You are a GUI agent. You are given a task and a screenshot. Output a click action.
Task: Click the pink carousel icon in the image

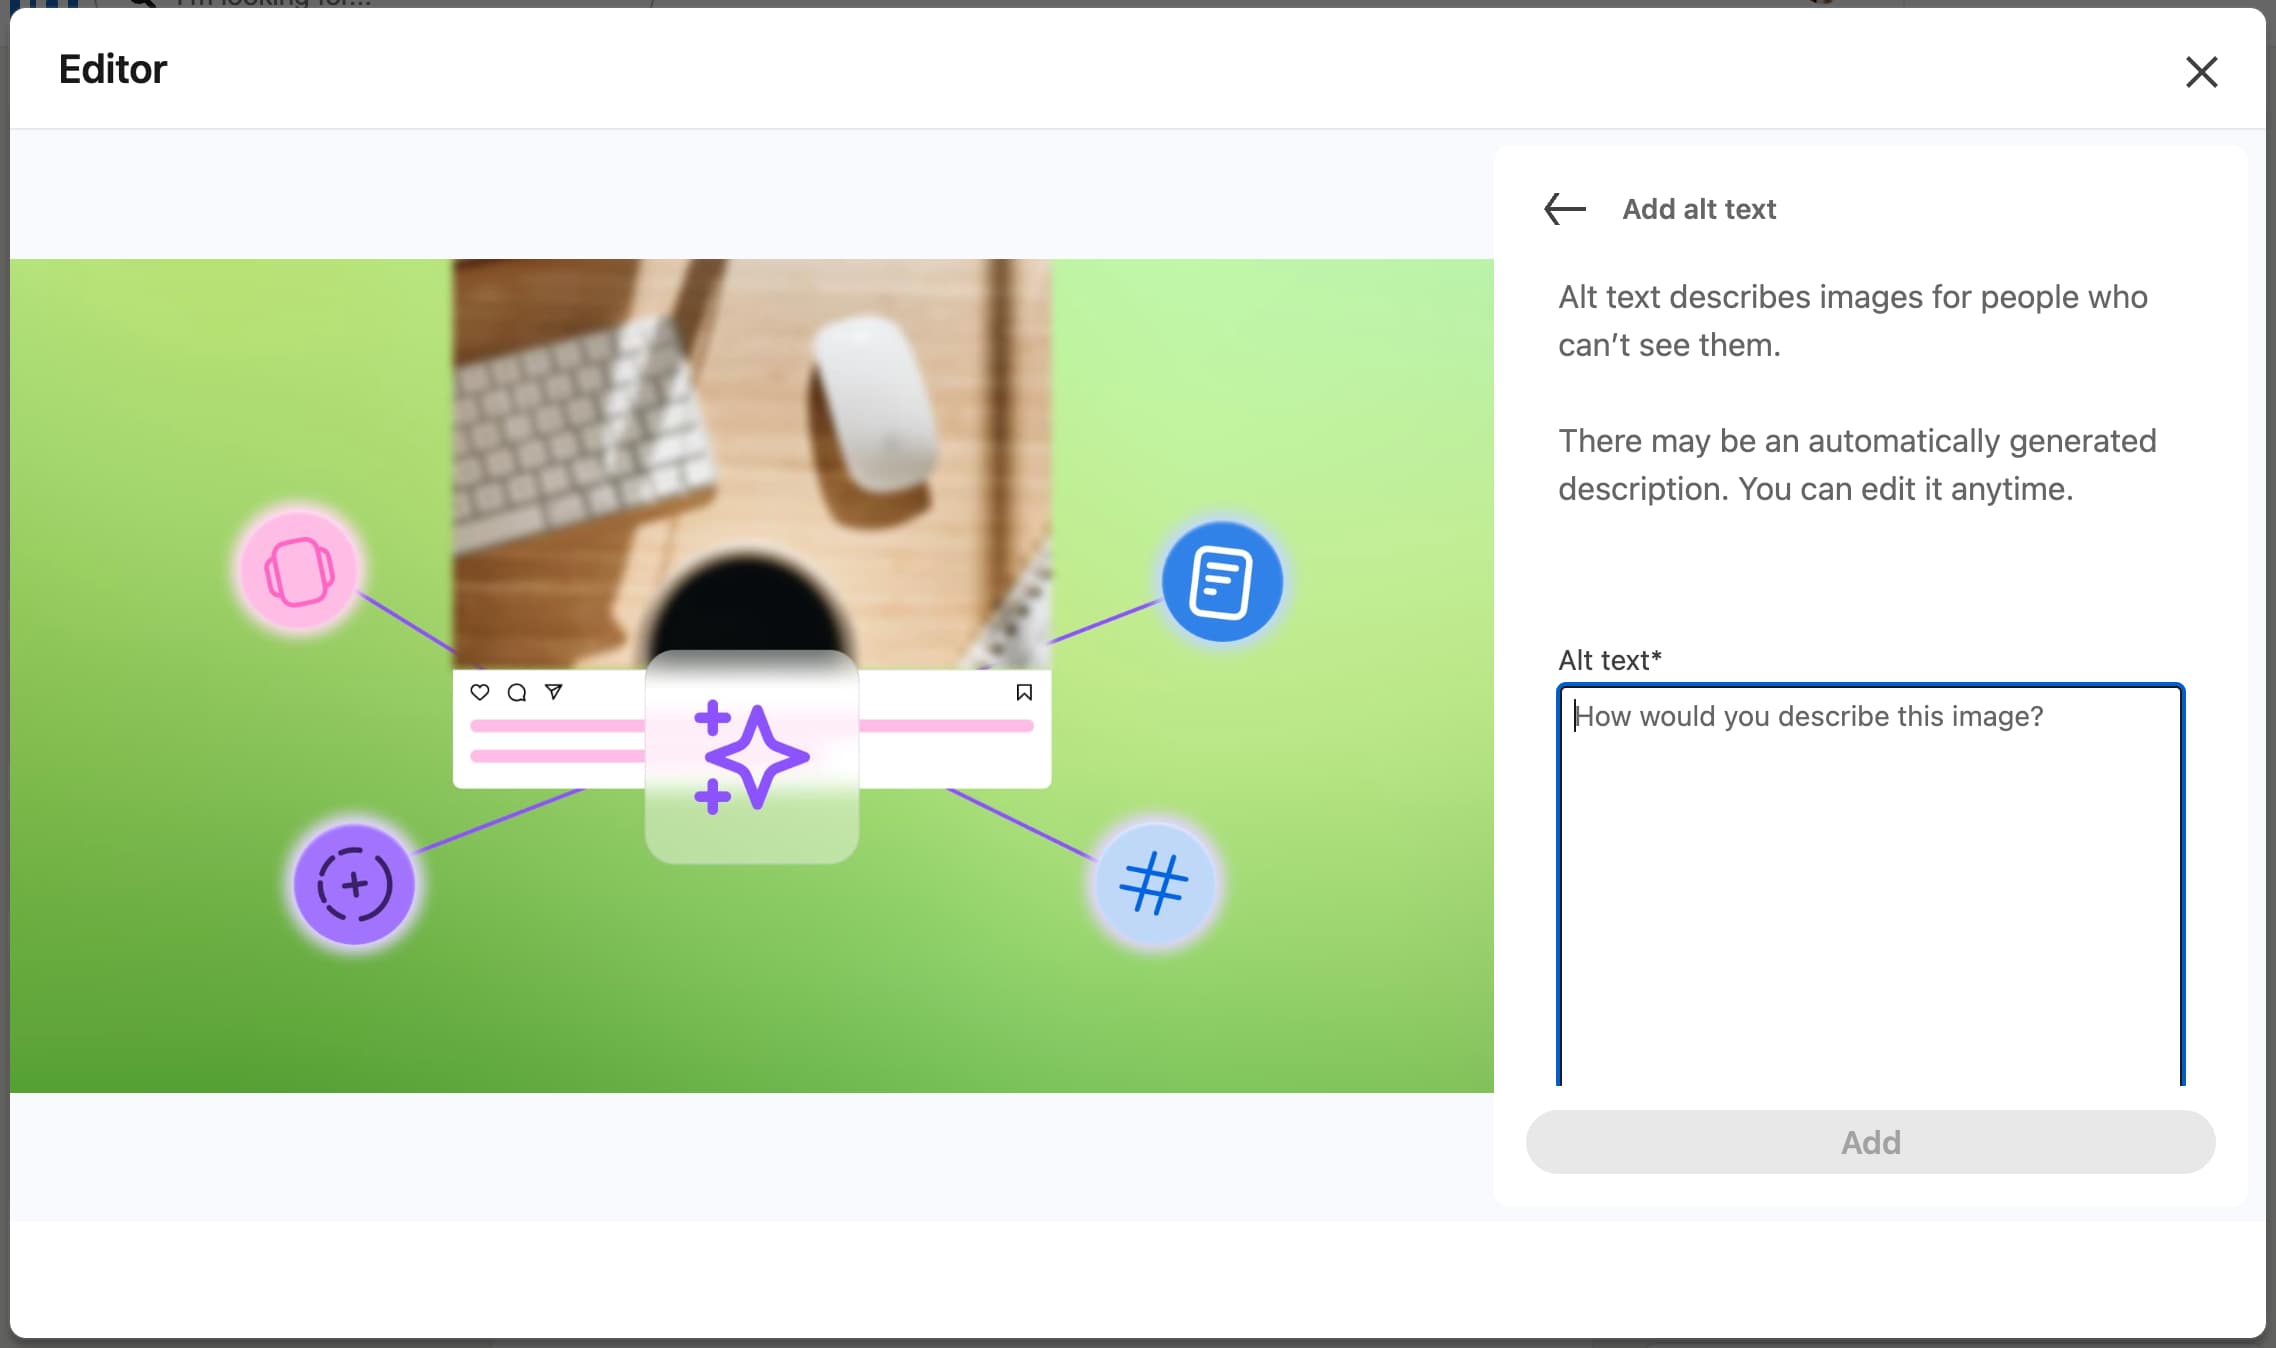298,571
